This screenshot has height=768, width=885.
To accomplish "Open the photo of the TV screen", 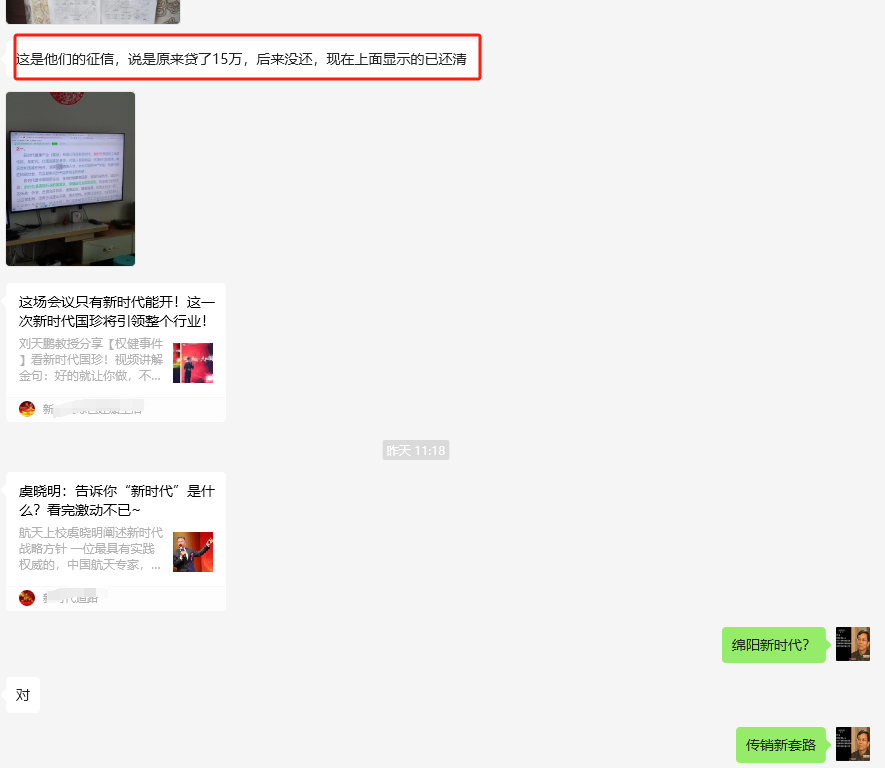I will [x=70, y=179].
